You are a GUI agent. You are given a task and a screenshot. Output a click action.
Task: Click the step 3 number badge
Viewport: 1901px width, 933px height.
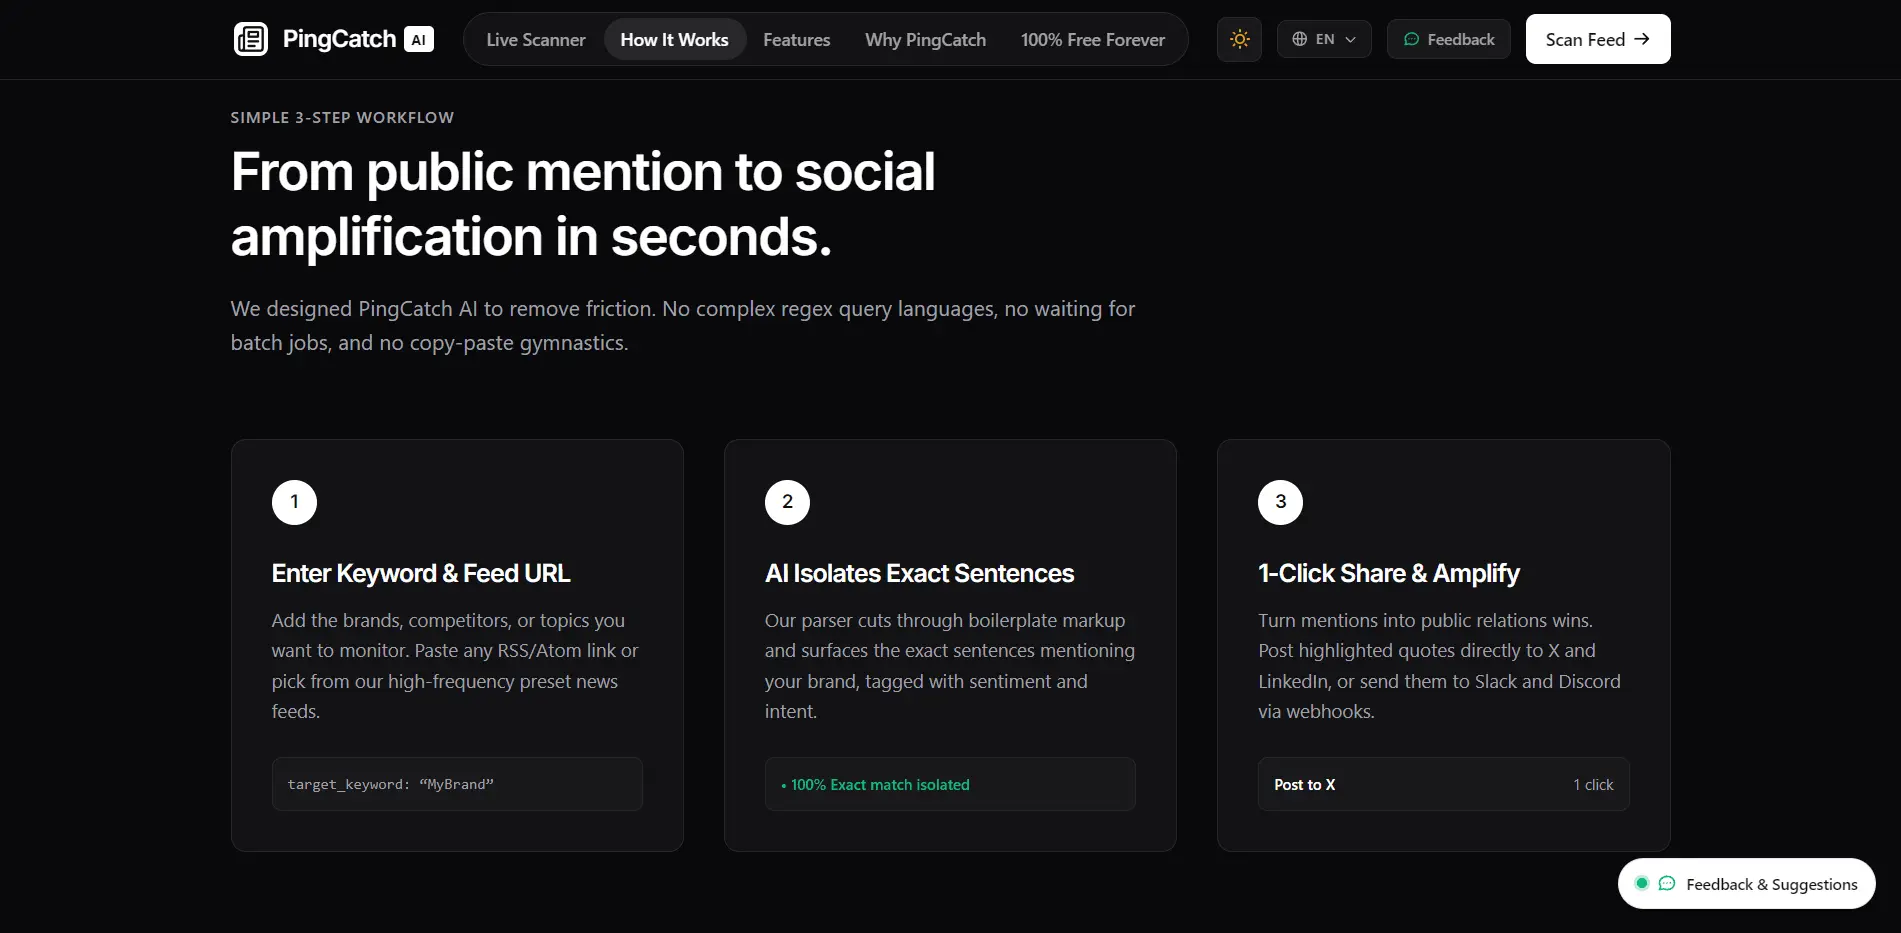coord(1280,502)
